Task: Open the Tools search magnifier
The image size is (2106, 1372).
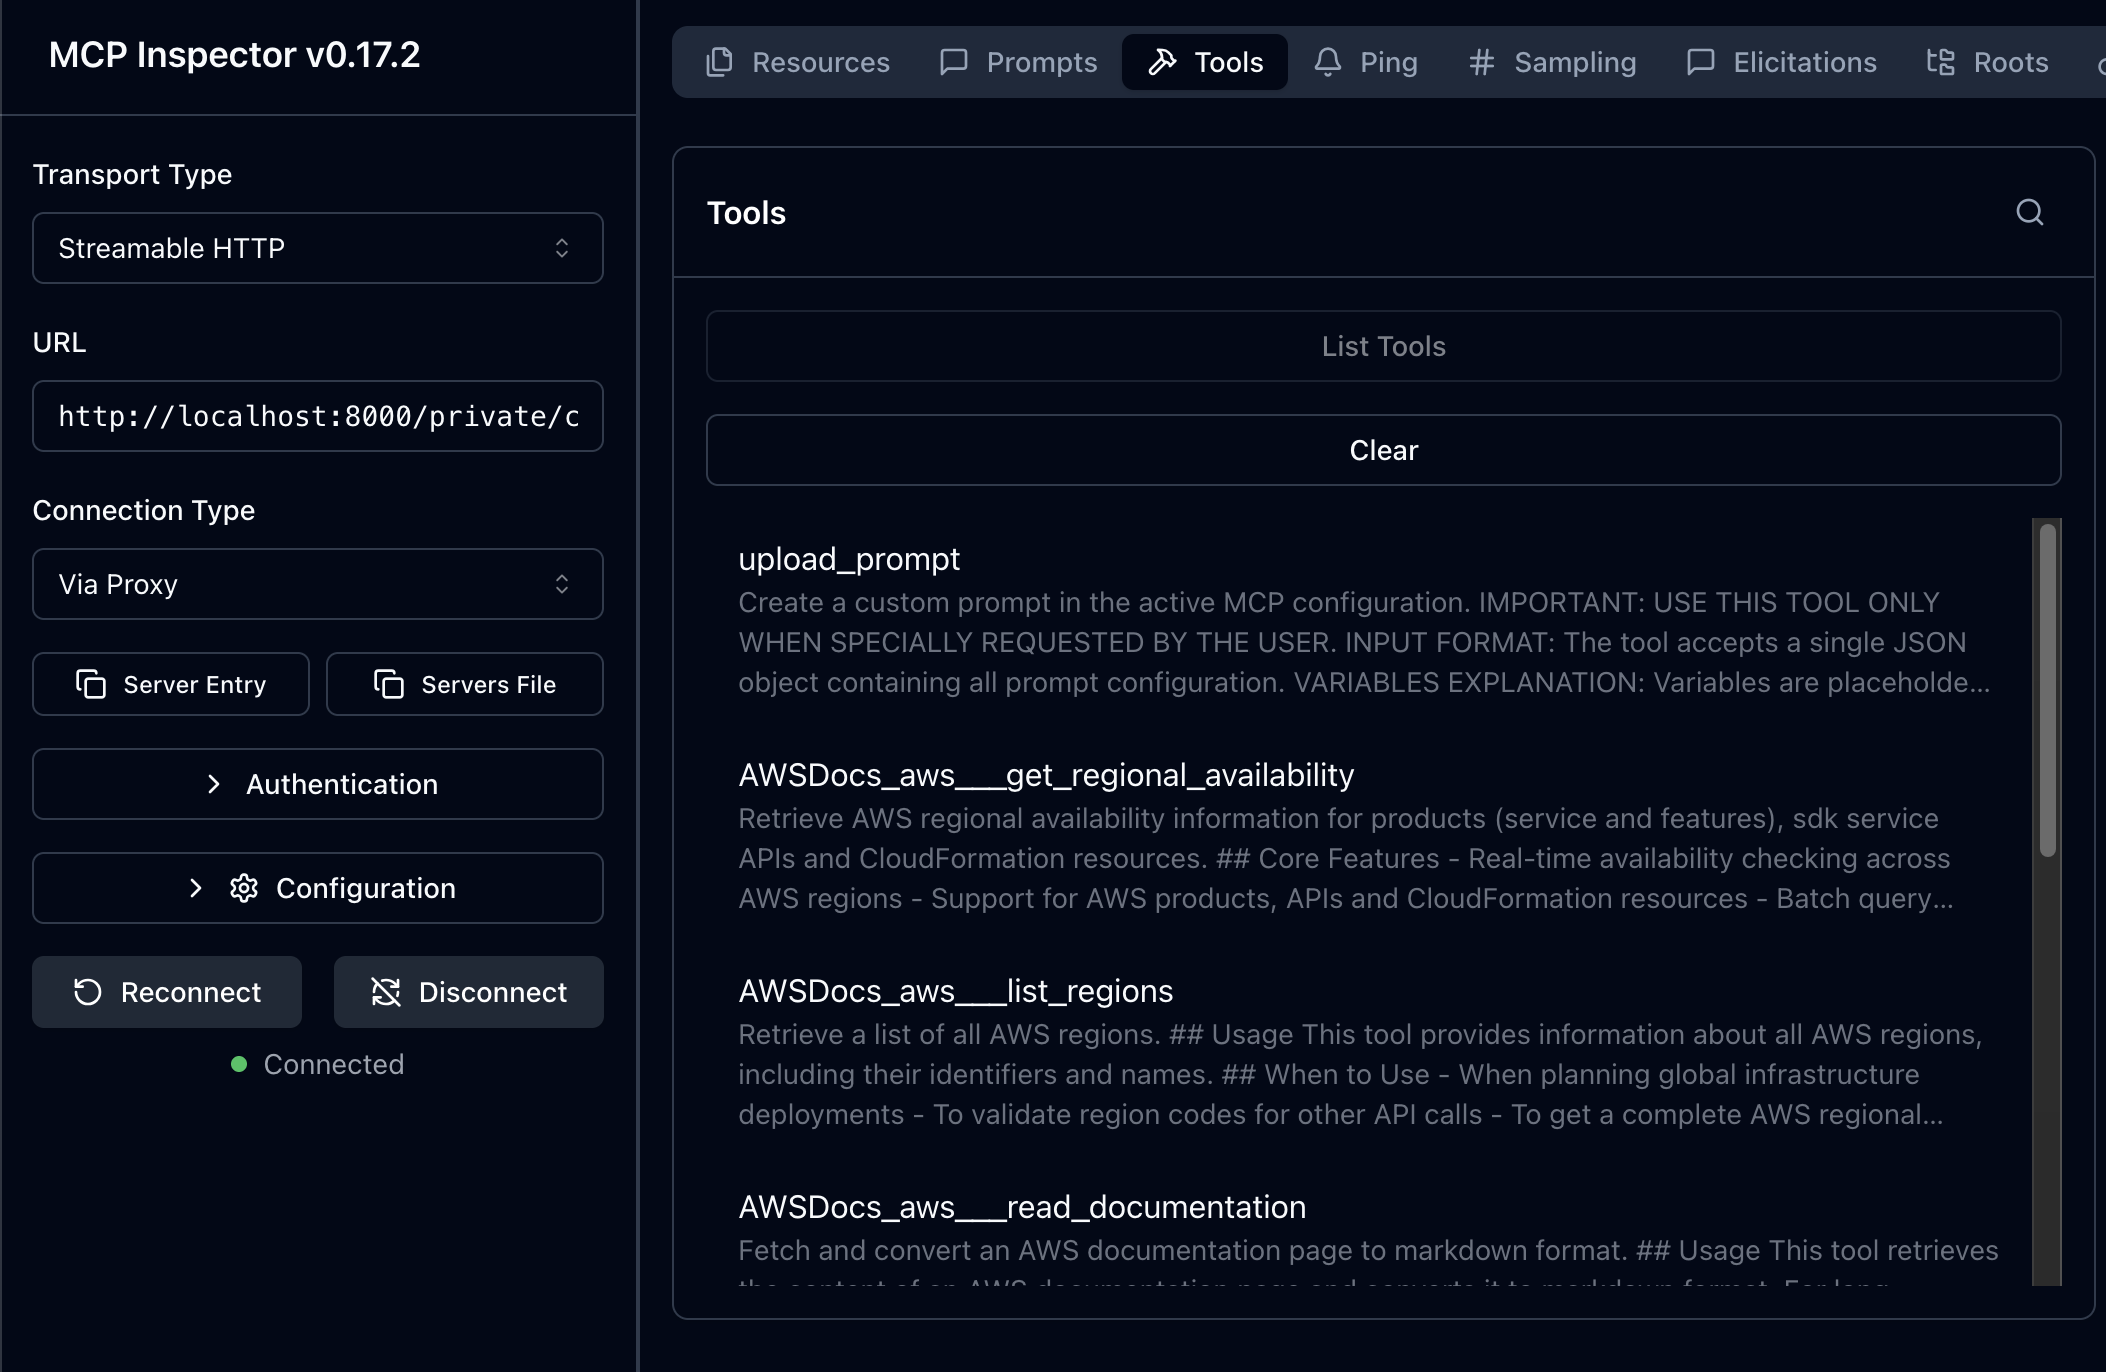Action: click(x=2029, y=212)
